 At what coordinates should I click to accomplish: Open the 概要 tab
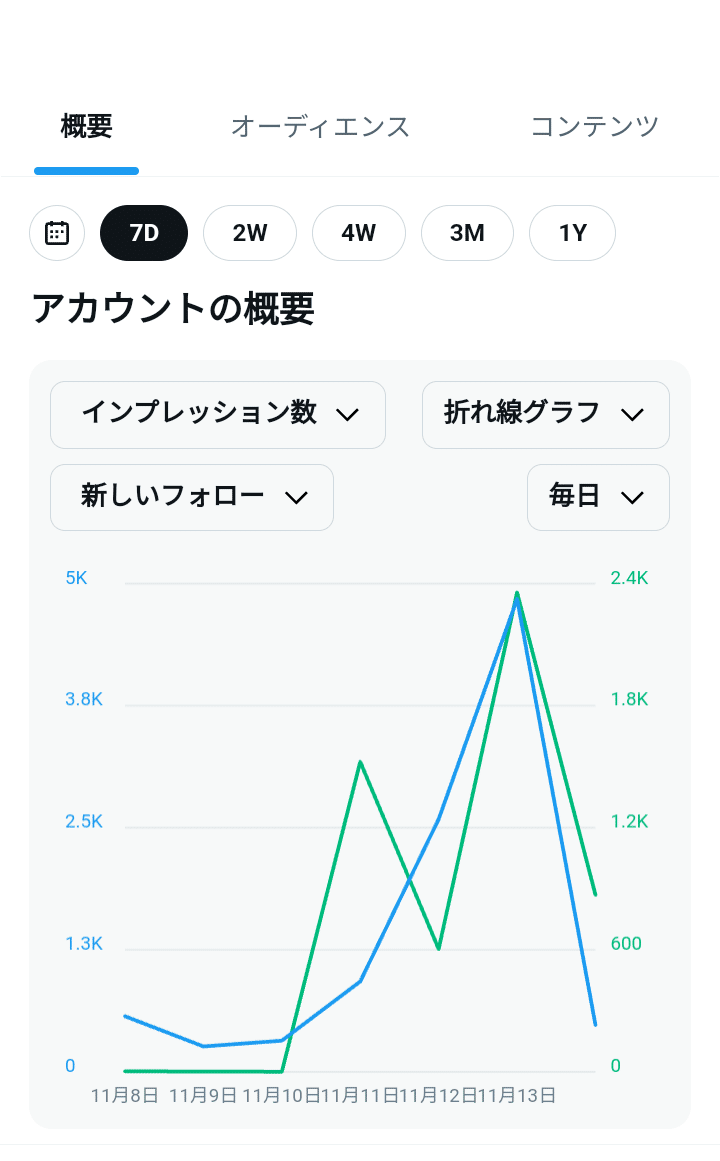click(87, 127)
